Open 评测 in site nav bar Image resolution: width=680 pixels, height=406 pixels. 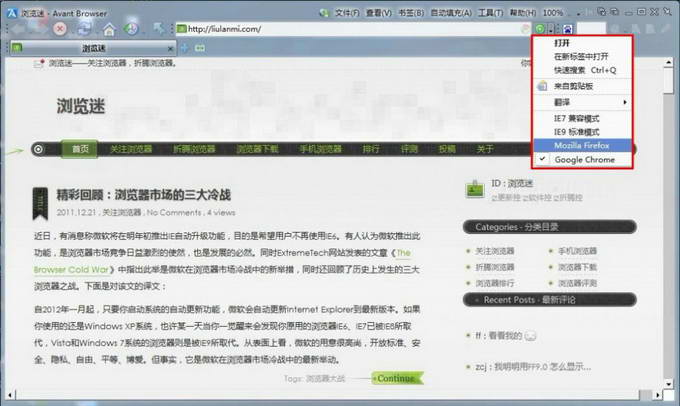coord(409,149)
